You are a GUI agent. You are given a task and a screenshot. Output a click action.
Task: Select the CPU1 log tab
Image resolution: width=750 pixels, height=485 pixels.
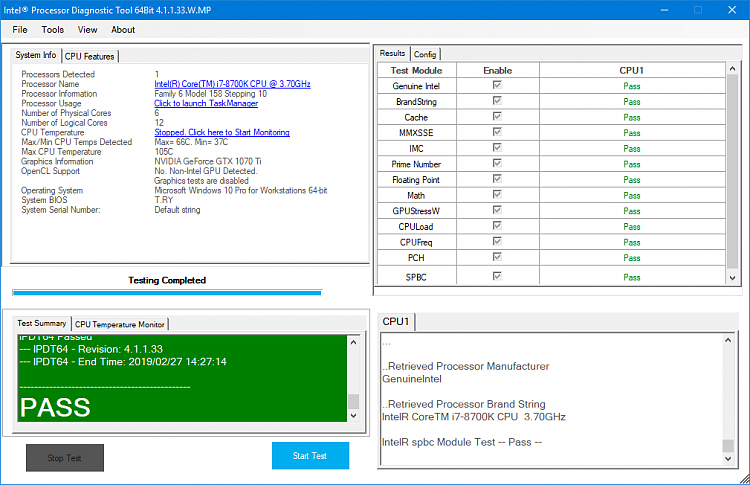pos(396,321)
